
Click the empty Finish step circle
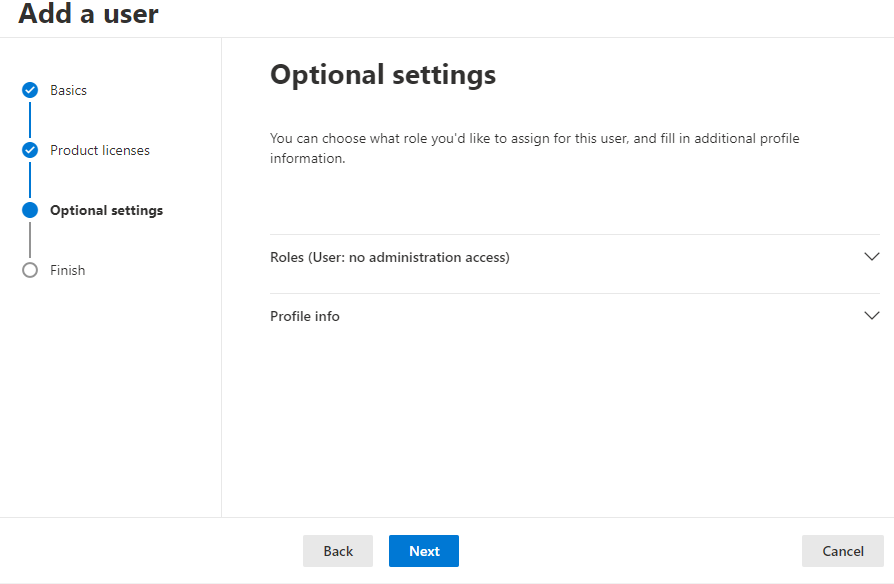(30, 270)
